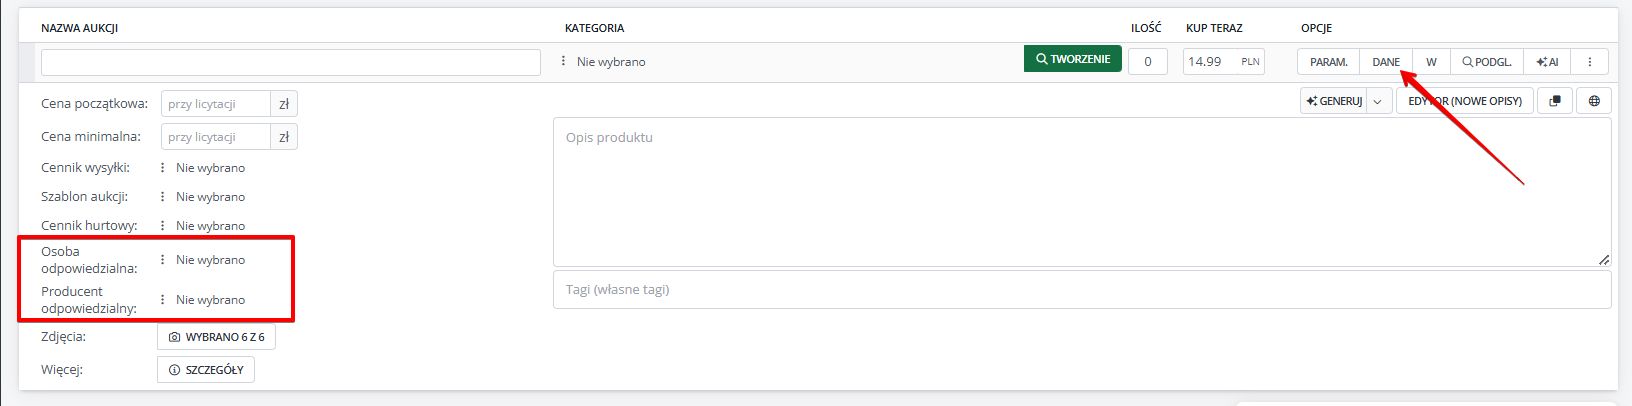Click the green Tworzenie button

coord(1073,59)
